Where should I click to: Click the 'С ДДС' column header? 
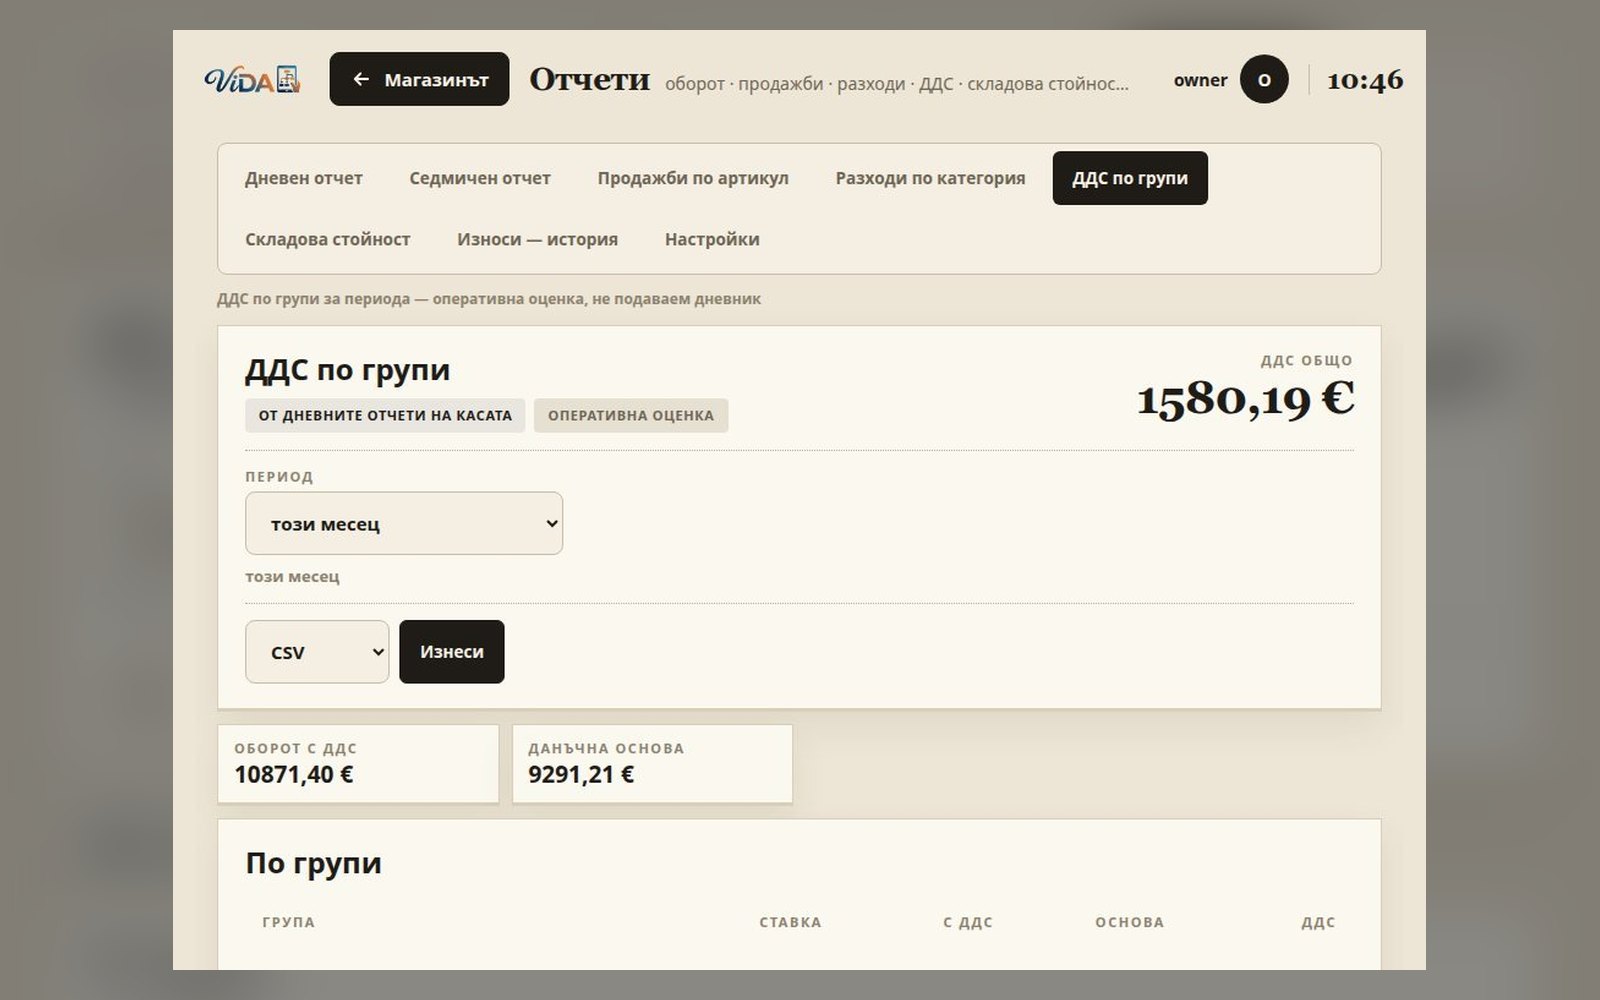pyautogui.click(x=968, y=922)
